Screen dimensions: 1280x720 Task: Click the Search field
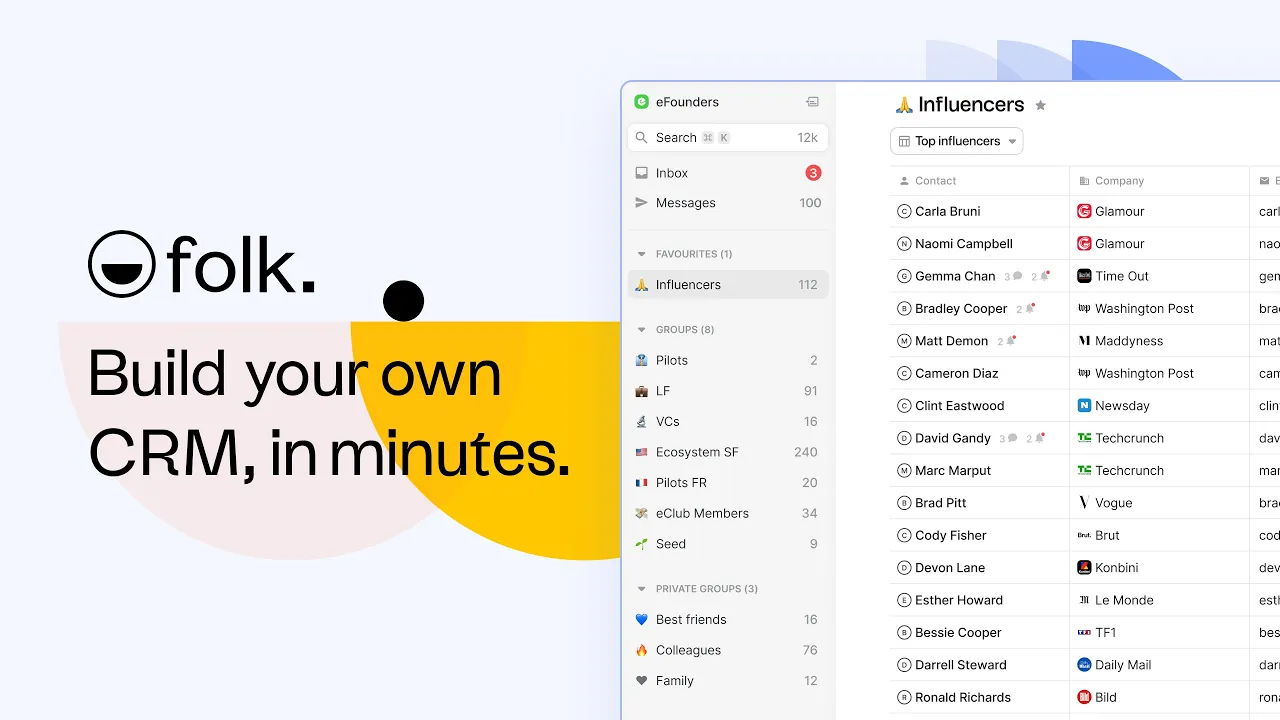point(728,138)
